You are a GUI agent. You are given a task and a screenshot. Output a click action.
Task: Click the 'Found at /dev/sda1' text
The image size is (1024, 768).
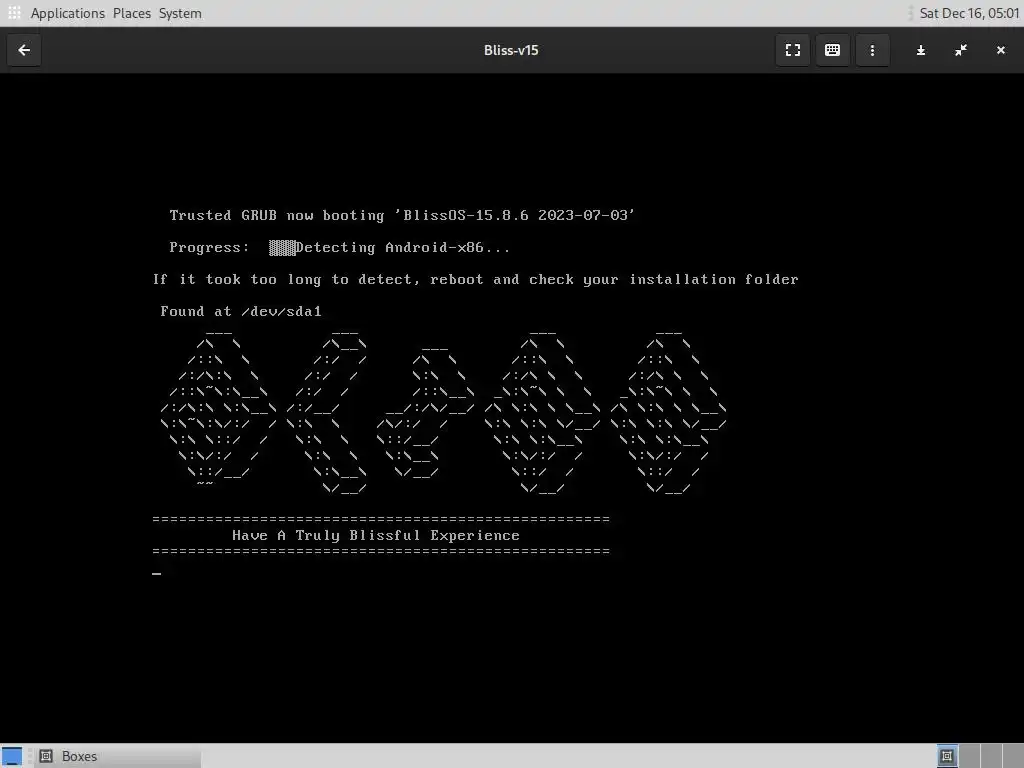point(241,312)
